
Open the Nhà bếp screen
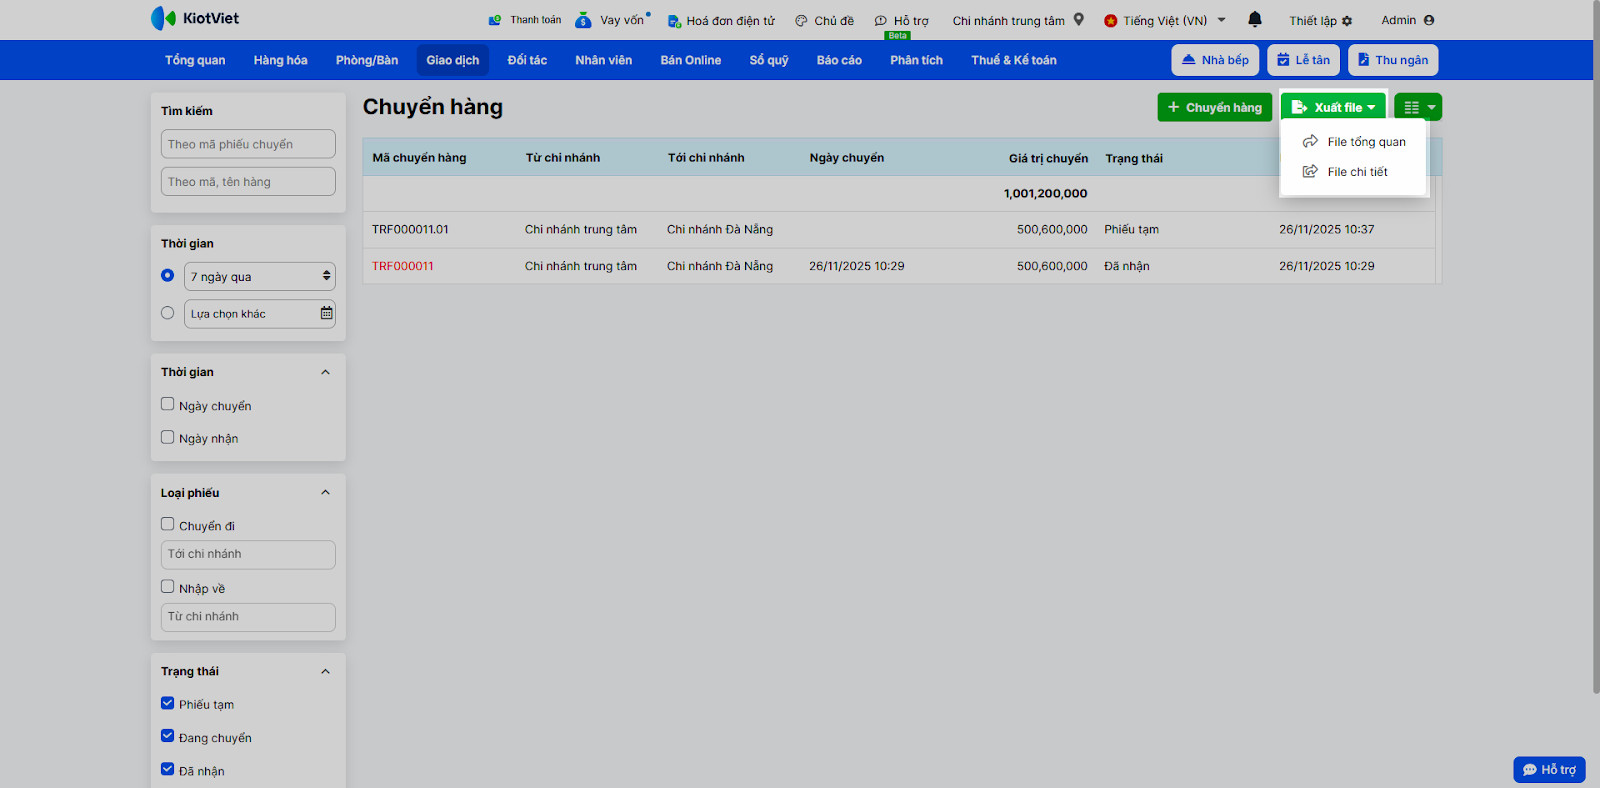point(1215,60)
